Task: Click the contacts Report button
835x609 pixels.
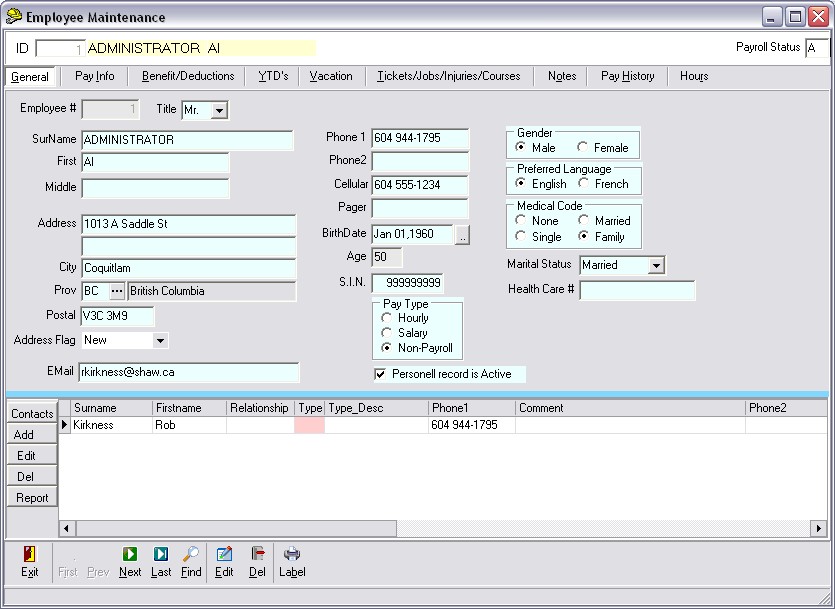Action: tap(32, 498)
